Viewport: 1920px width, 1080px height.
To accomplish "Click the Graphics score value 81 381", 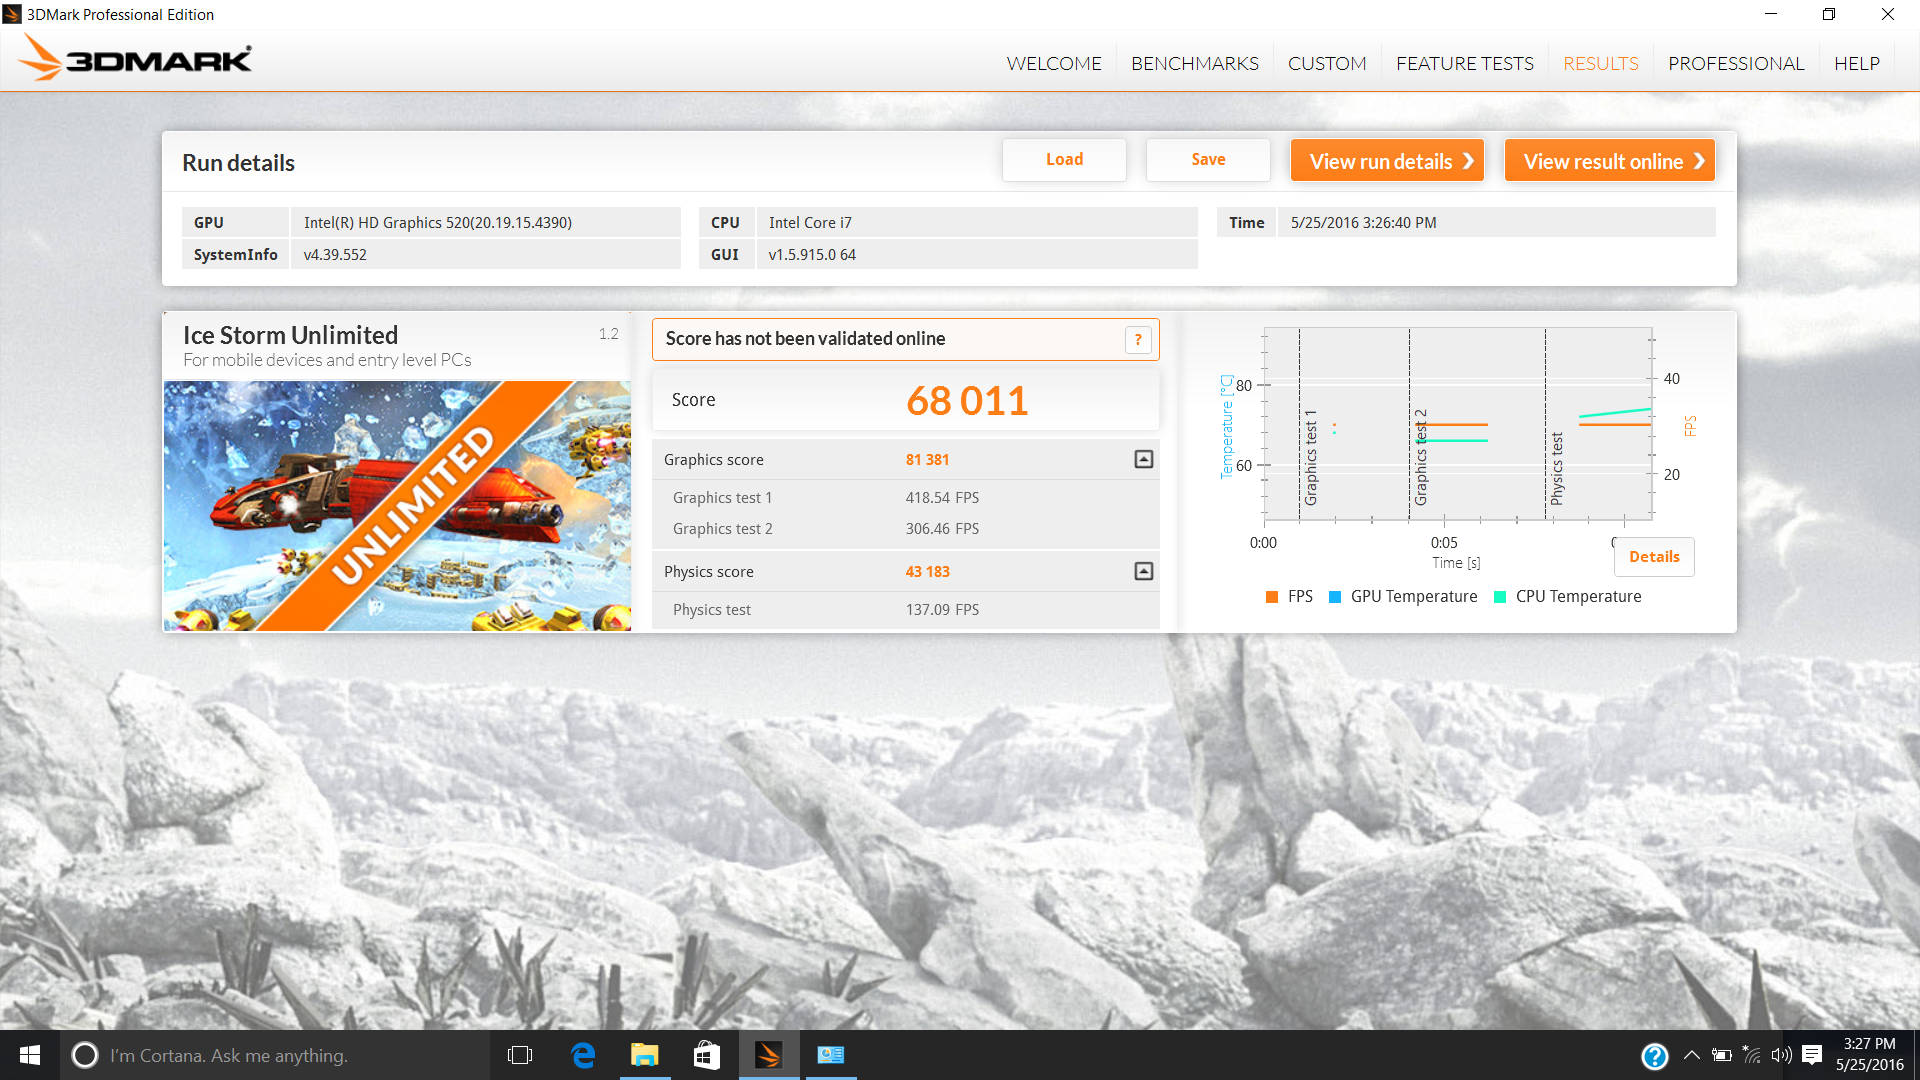I will click(x=927, y=460).
